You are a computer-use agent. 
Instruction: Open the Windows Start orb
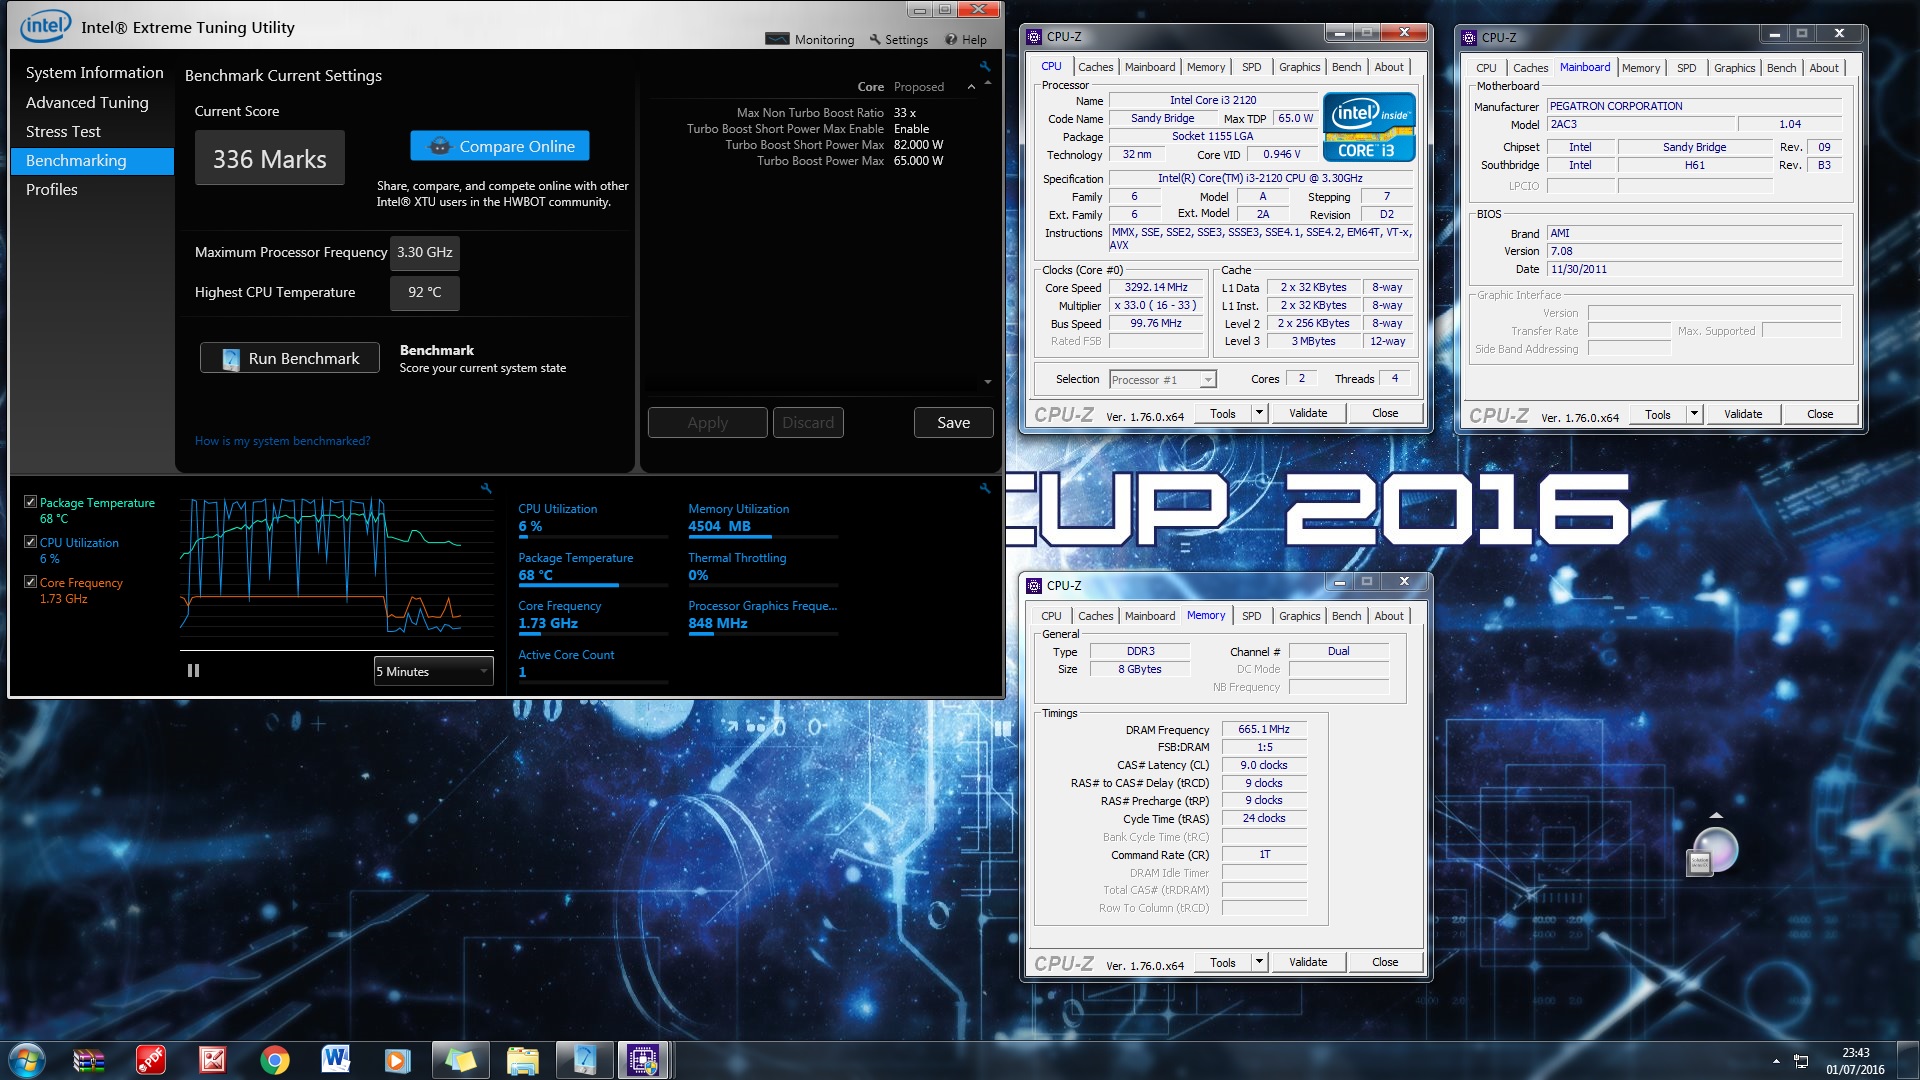point(27,1060)
